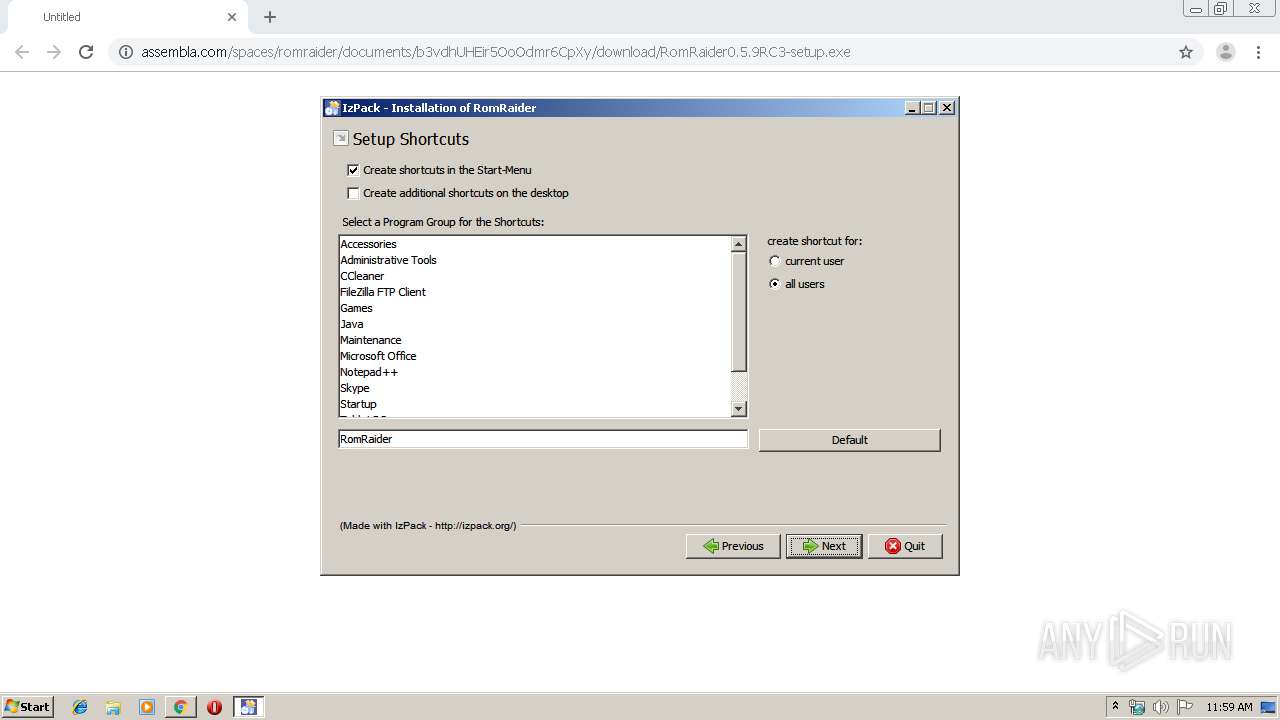Click the browser back arrow
This screenshot has height=720, width=1280.
[x=22, y=52]
